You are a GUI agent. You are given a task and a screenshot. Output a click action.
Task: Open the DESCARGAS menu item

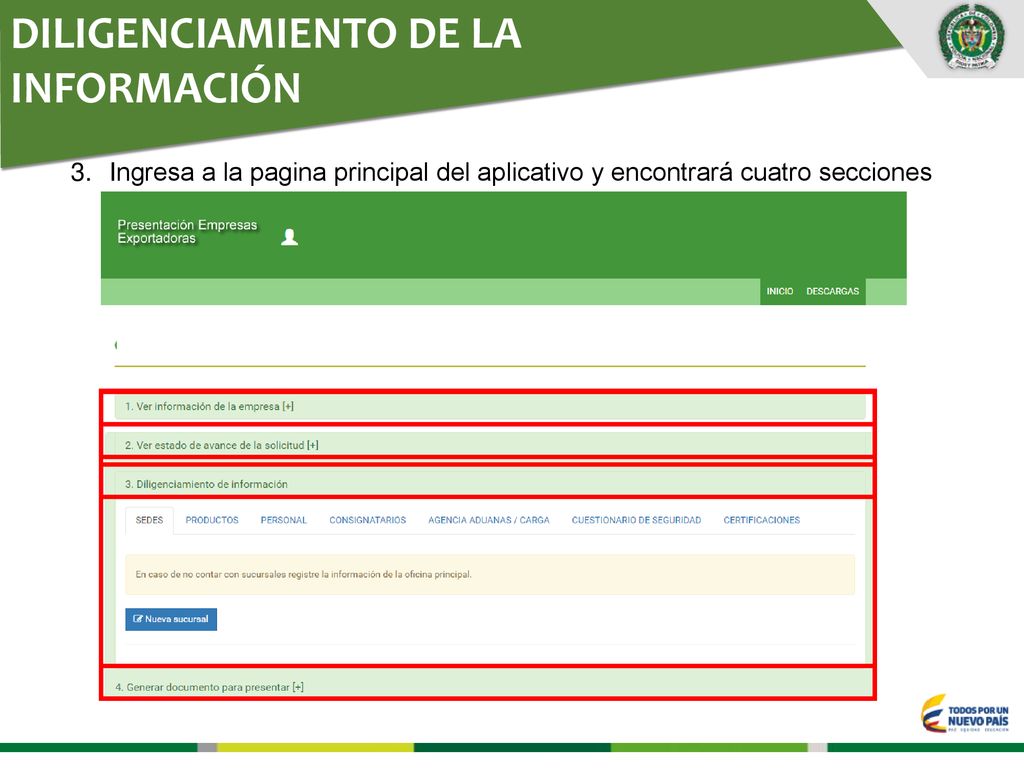pos(832,291)
